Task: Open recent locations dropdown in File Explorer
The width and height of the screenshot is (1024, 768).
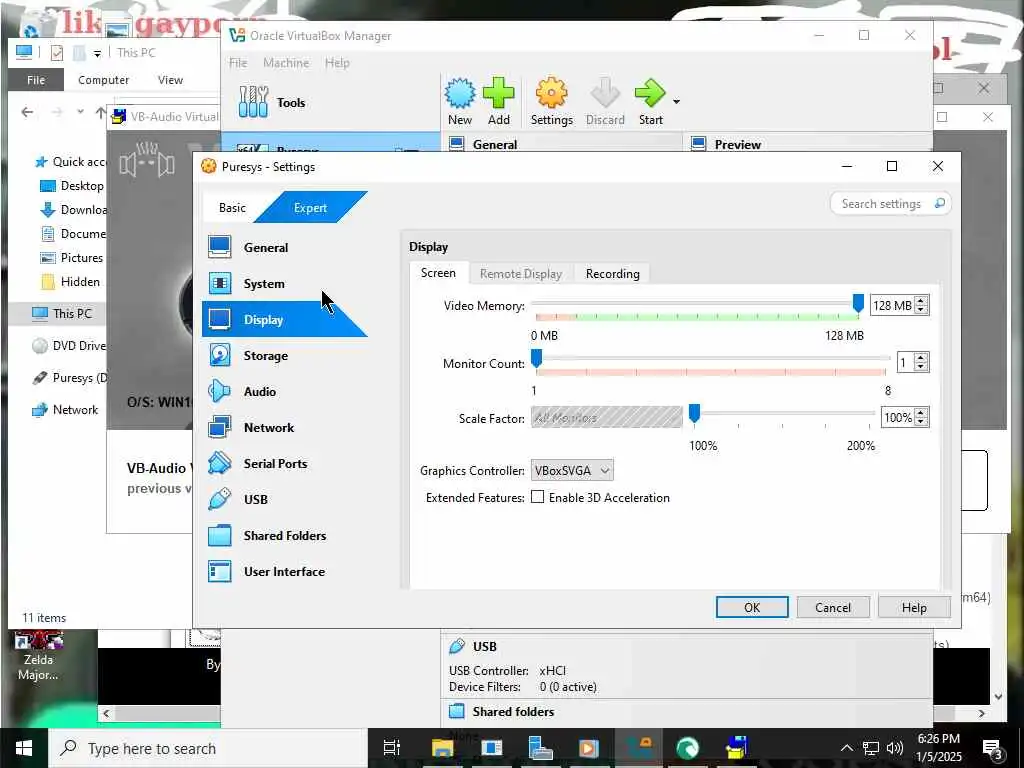Action: click(80, 112)
